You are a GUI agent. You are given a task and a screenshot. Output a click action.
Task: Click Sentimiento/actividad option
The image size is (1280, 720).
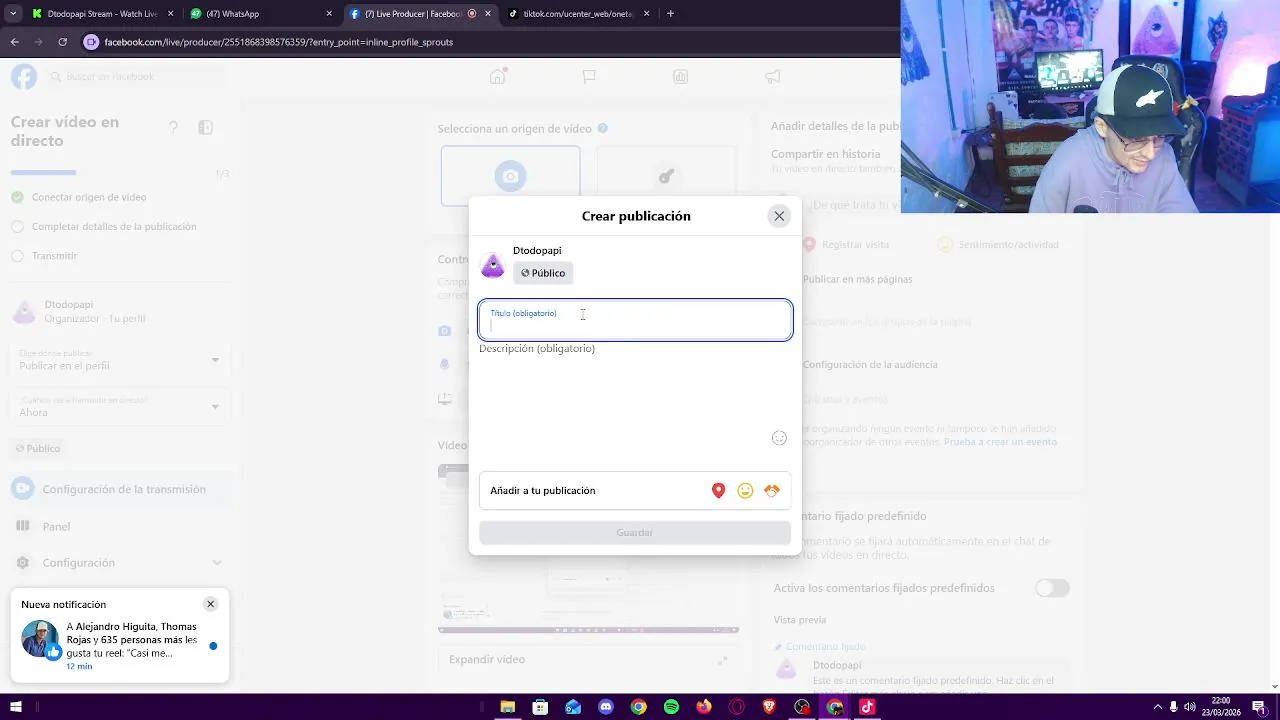tap(998, 244)
